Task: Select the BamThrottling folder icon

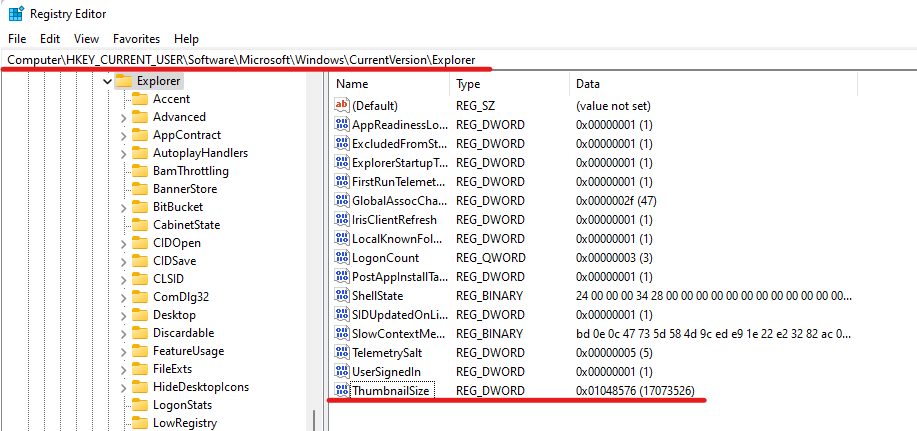Action: 140,171
